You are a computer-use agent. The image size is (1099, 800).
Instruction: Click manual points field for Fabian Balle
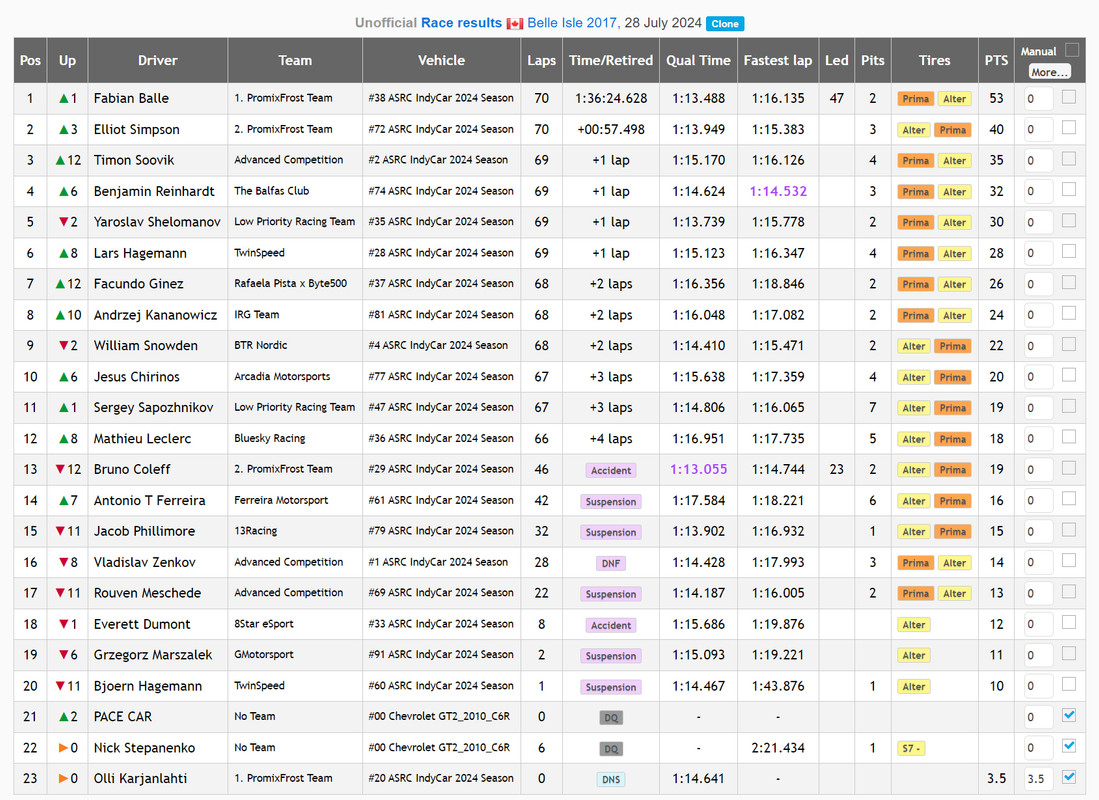pyautogui.click(x=1038, y=99)
